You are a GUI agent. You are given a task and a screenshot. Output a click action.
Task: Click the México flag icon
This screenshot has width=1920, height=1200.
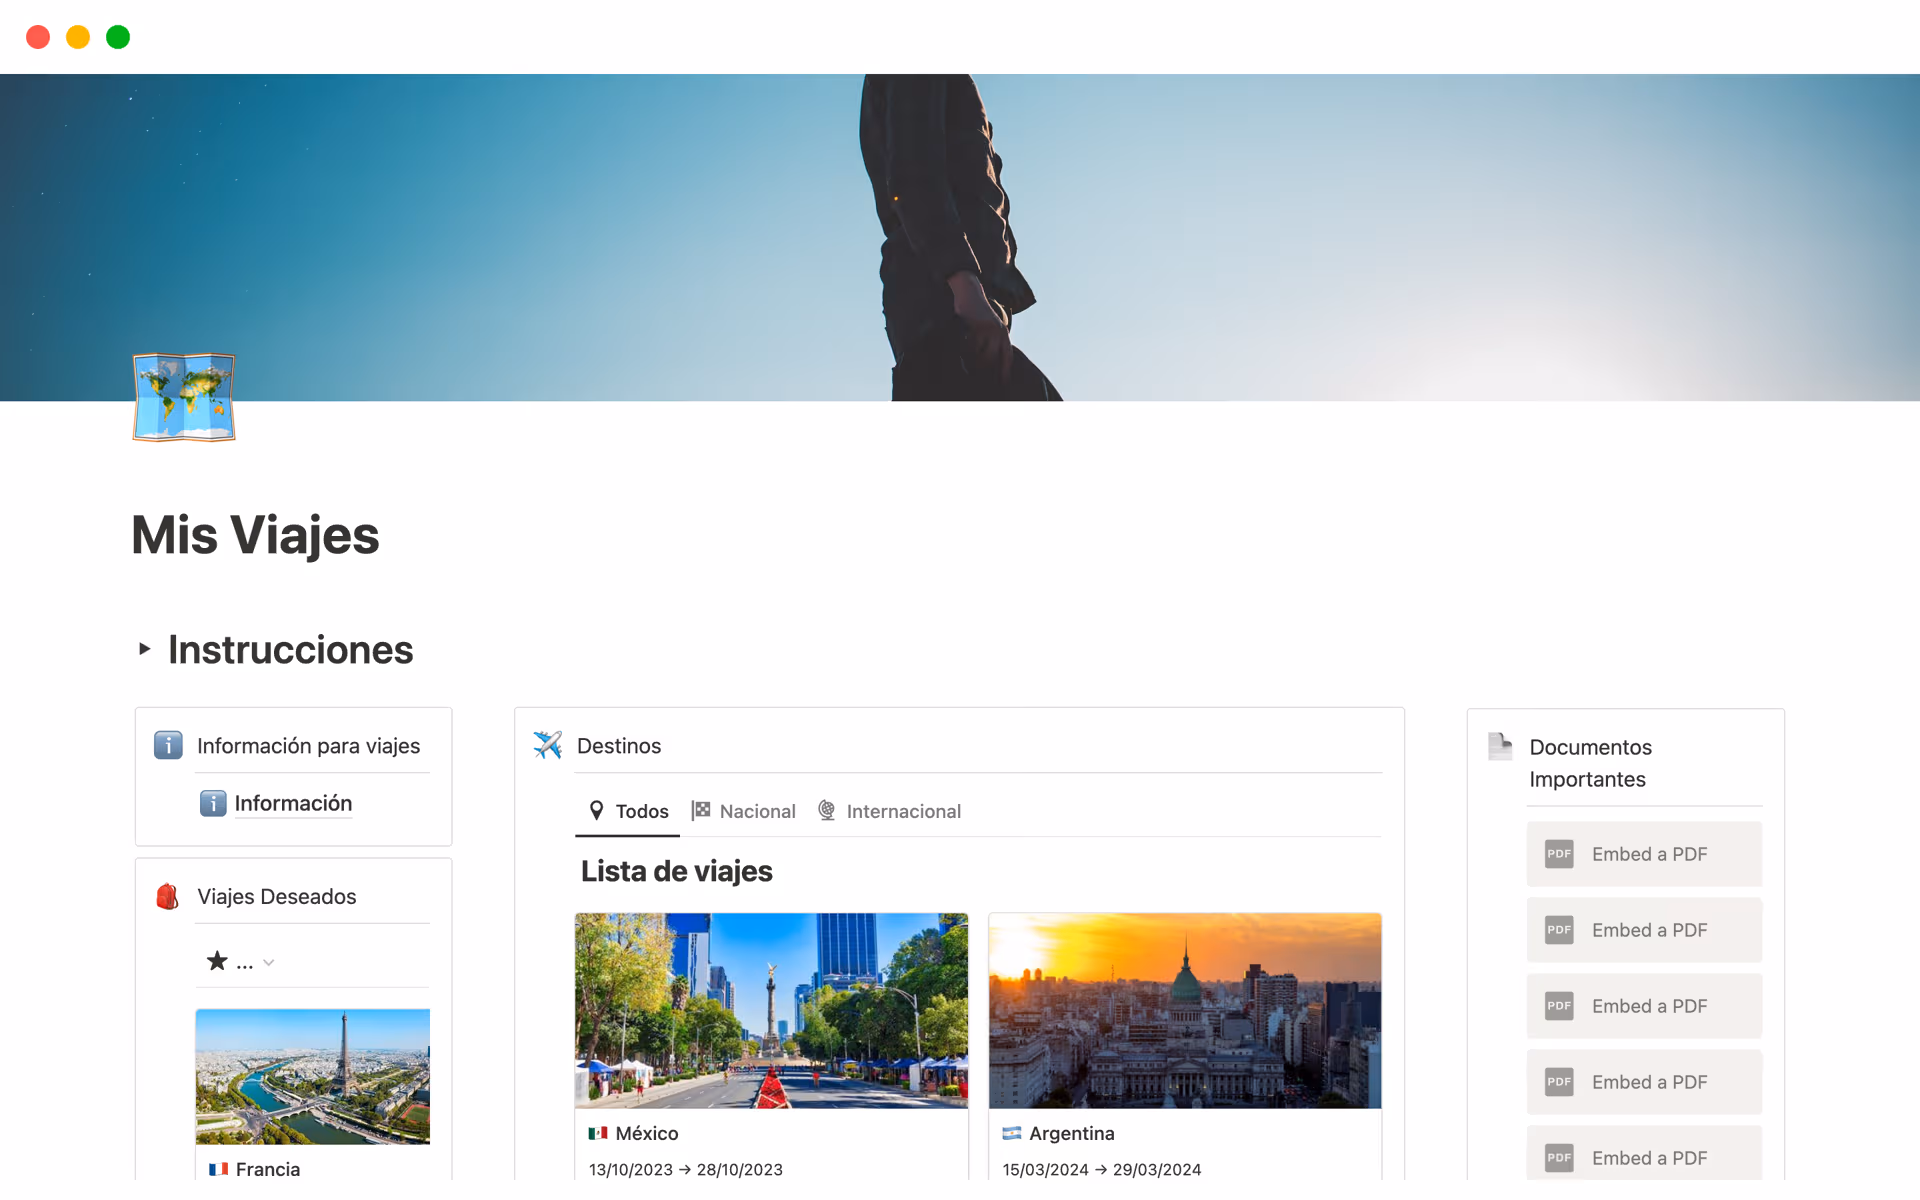[x=598, y=1133]
